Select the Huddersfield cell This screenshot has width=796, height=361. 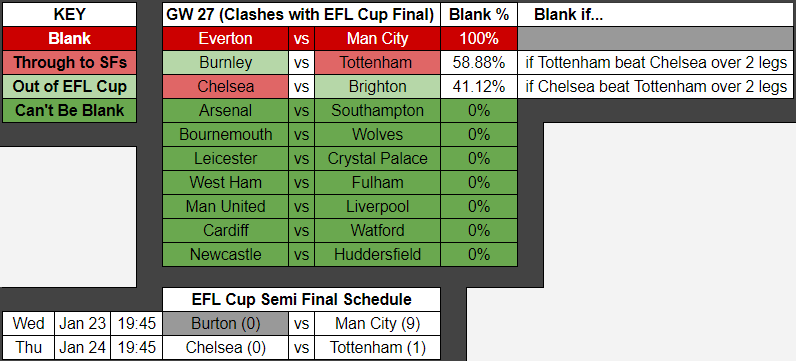tap(377, 254)
